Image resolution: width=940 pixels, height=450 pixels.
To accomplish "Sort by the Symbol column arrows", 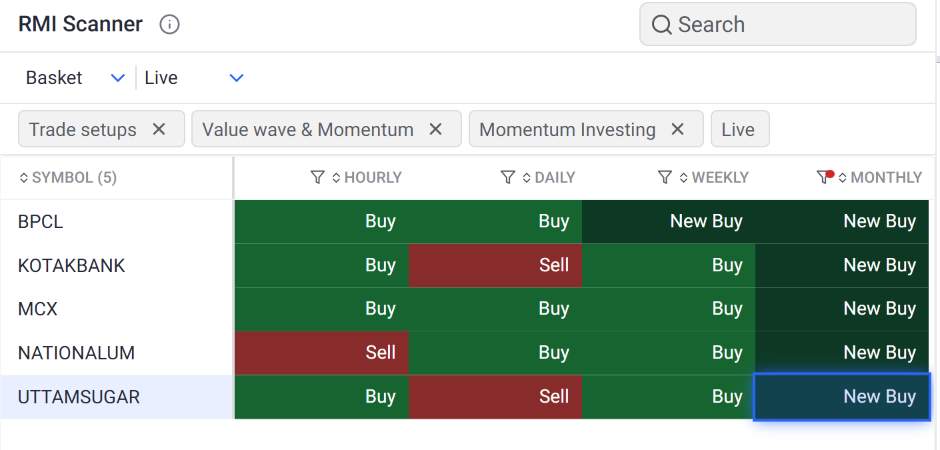I will click(25, 178).
